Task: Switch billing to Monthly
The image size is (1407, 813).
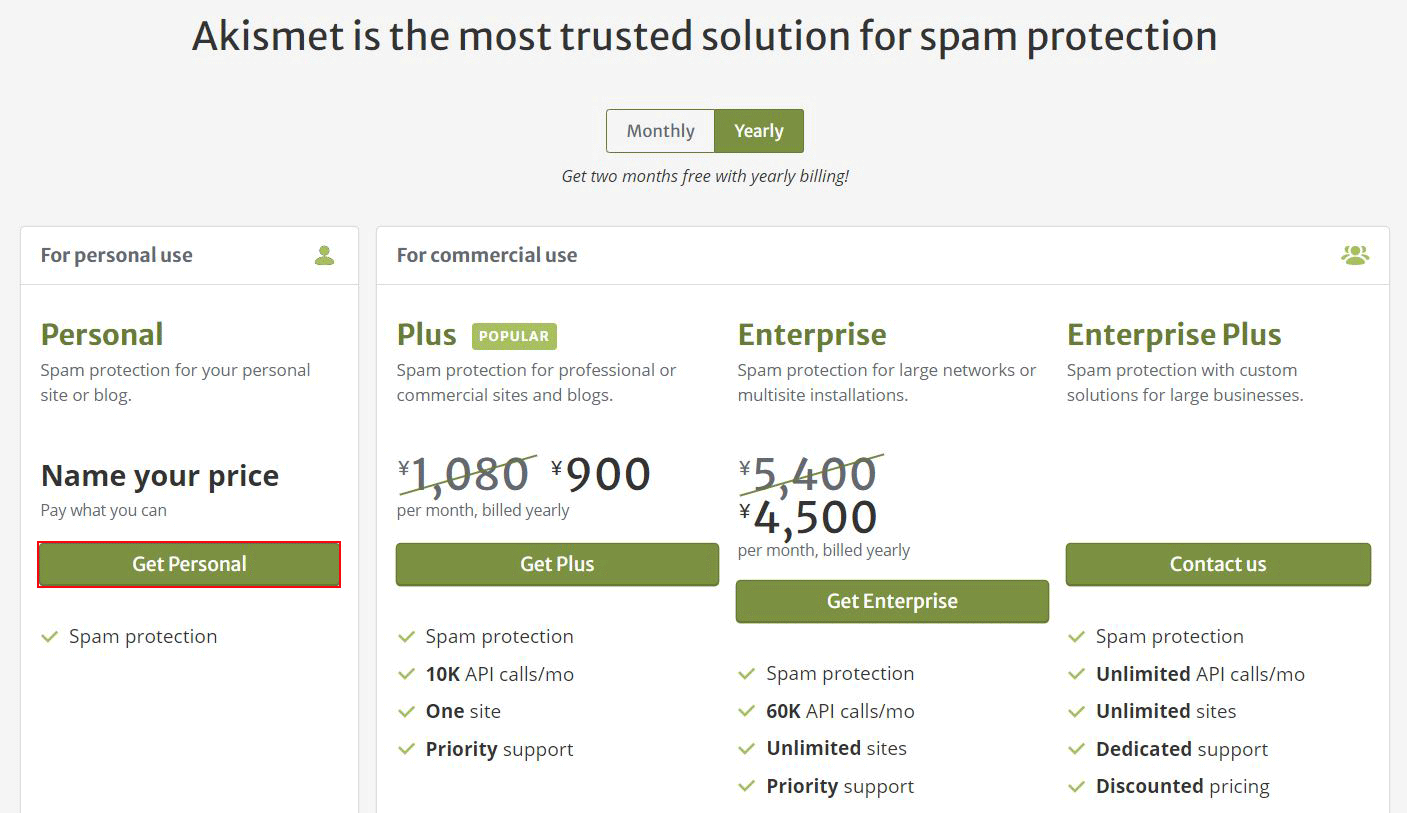Action: (660, 131)
